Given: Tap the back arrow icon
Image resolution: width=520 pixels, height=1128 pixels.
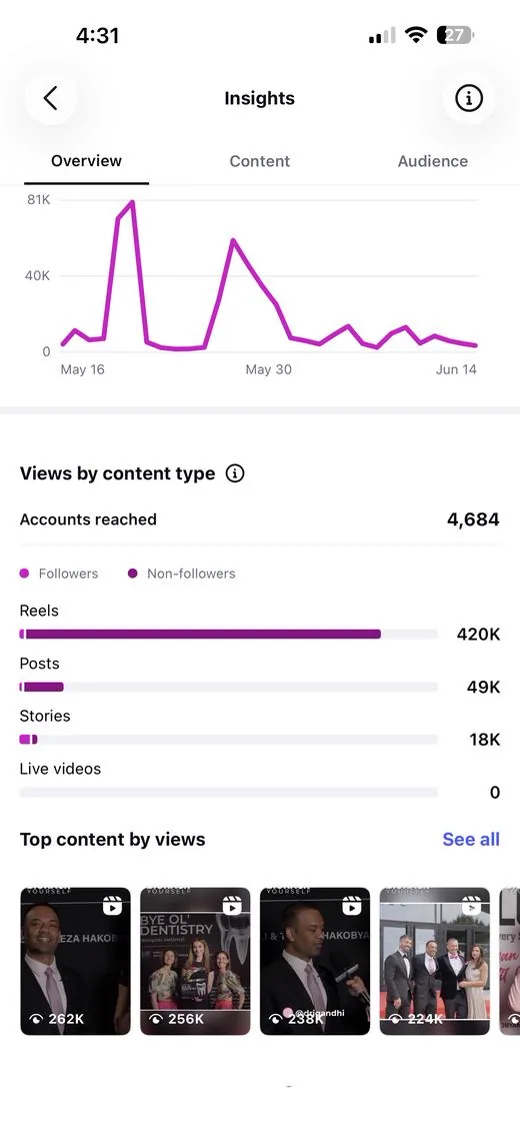Looking at the screenshot, I should [x=50, y=98].
